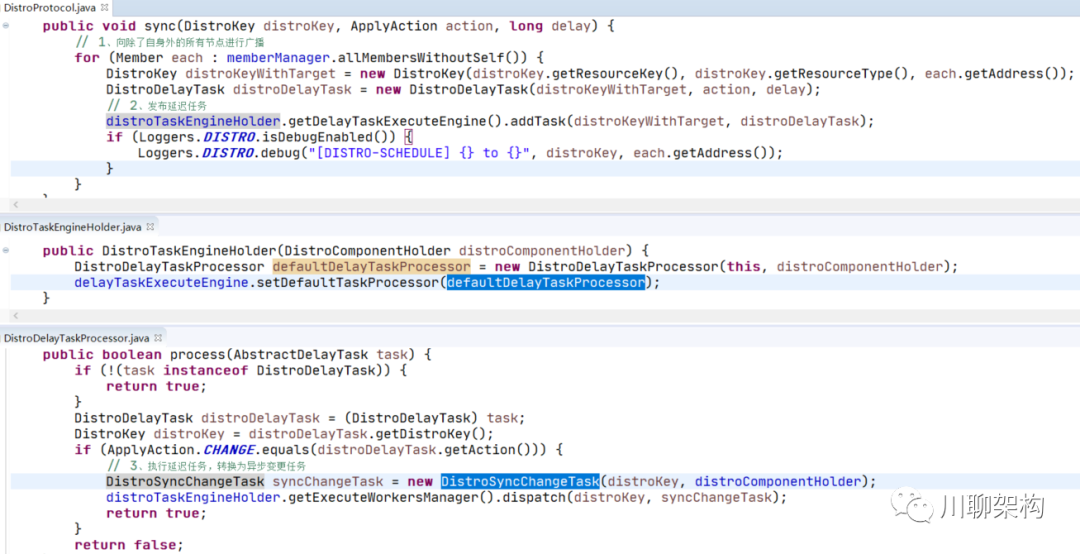Click the method name 'process' in its declaration
This screenshot has height=554, width=1080.
tap(198, 355)
